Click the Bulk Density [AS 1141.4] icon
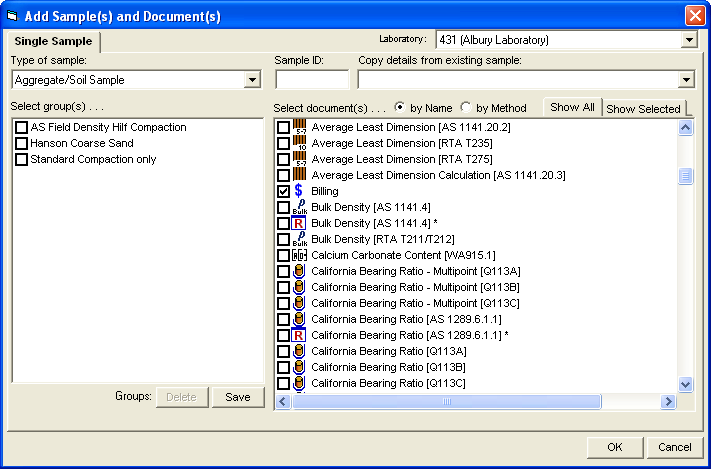Screen dimensions: 711x469 click(x=299, y=207)
